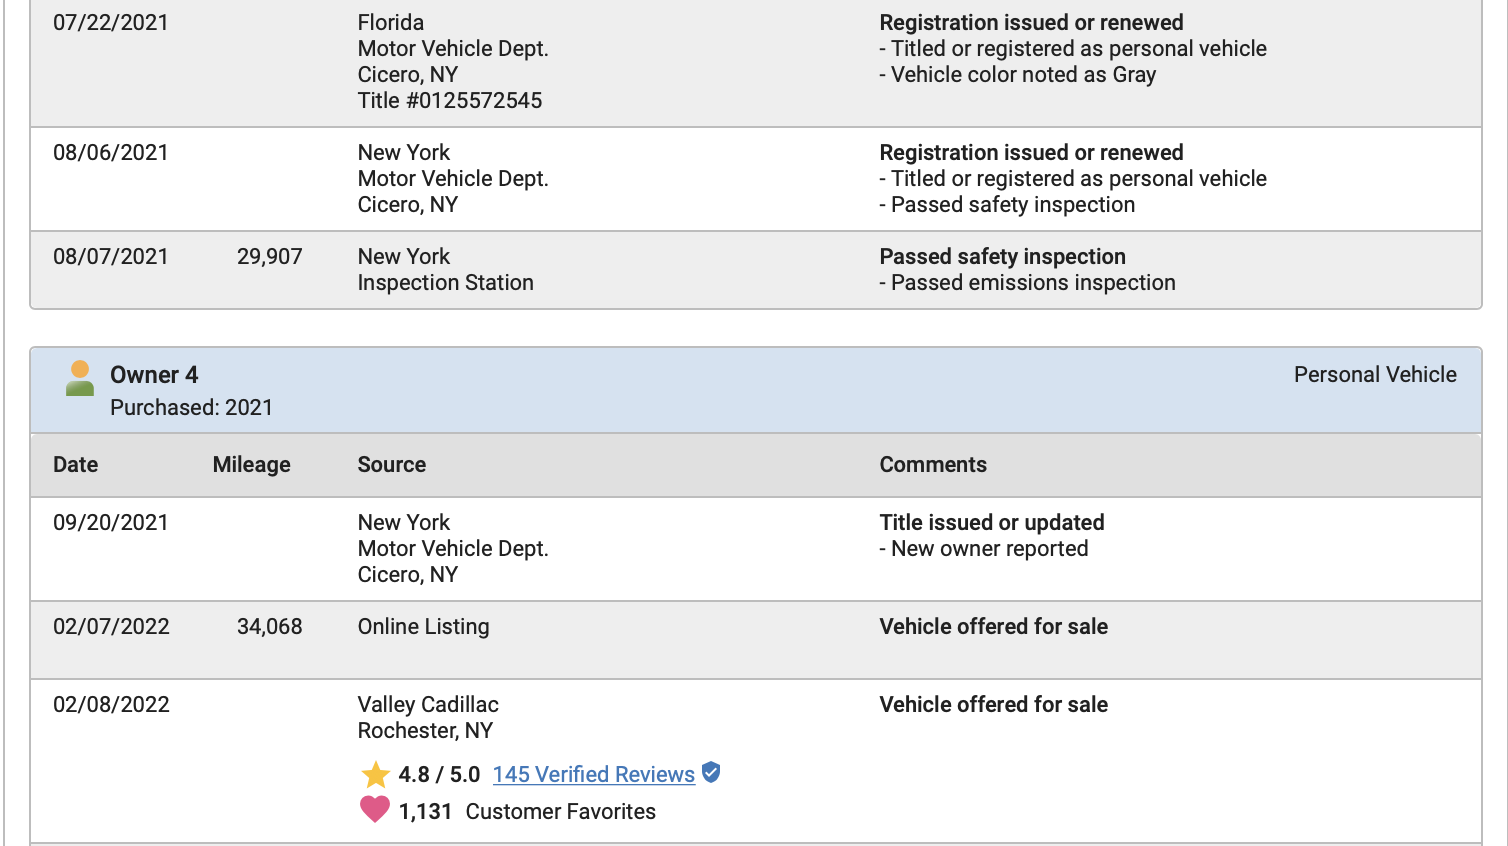The height and width of the screenshot is (846, 1508).
Task: Click the 1,131 Customer Favorites text
Action: [x=527, y=812]
